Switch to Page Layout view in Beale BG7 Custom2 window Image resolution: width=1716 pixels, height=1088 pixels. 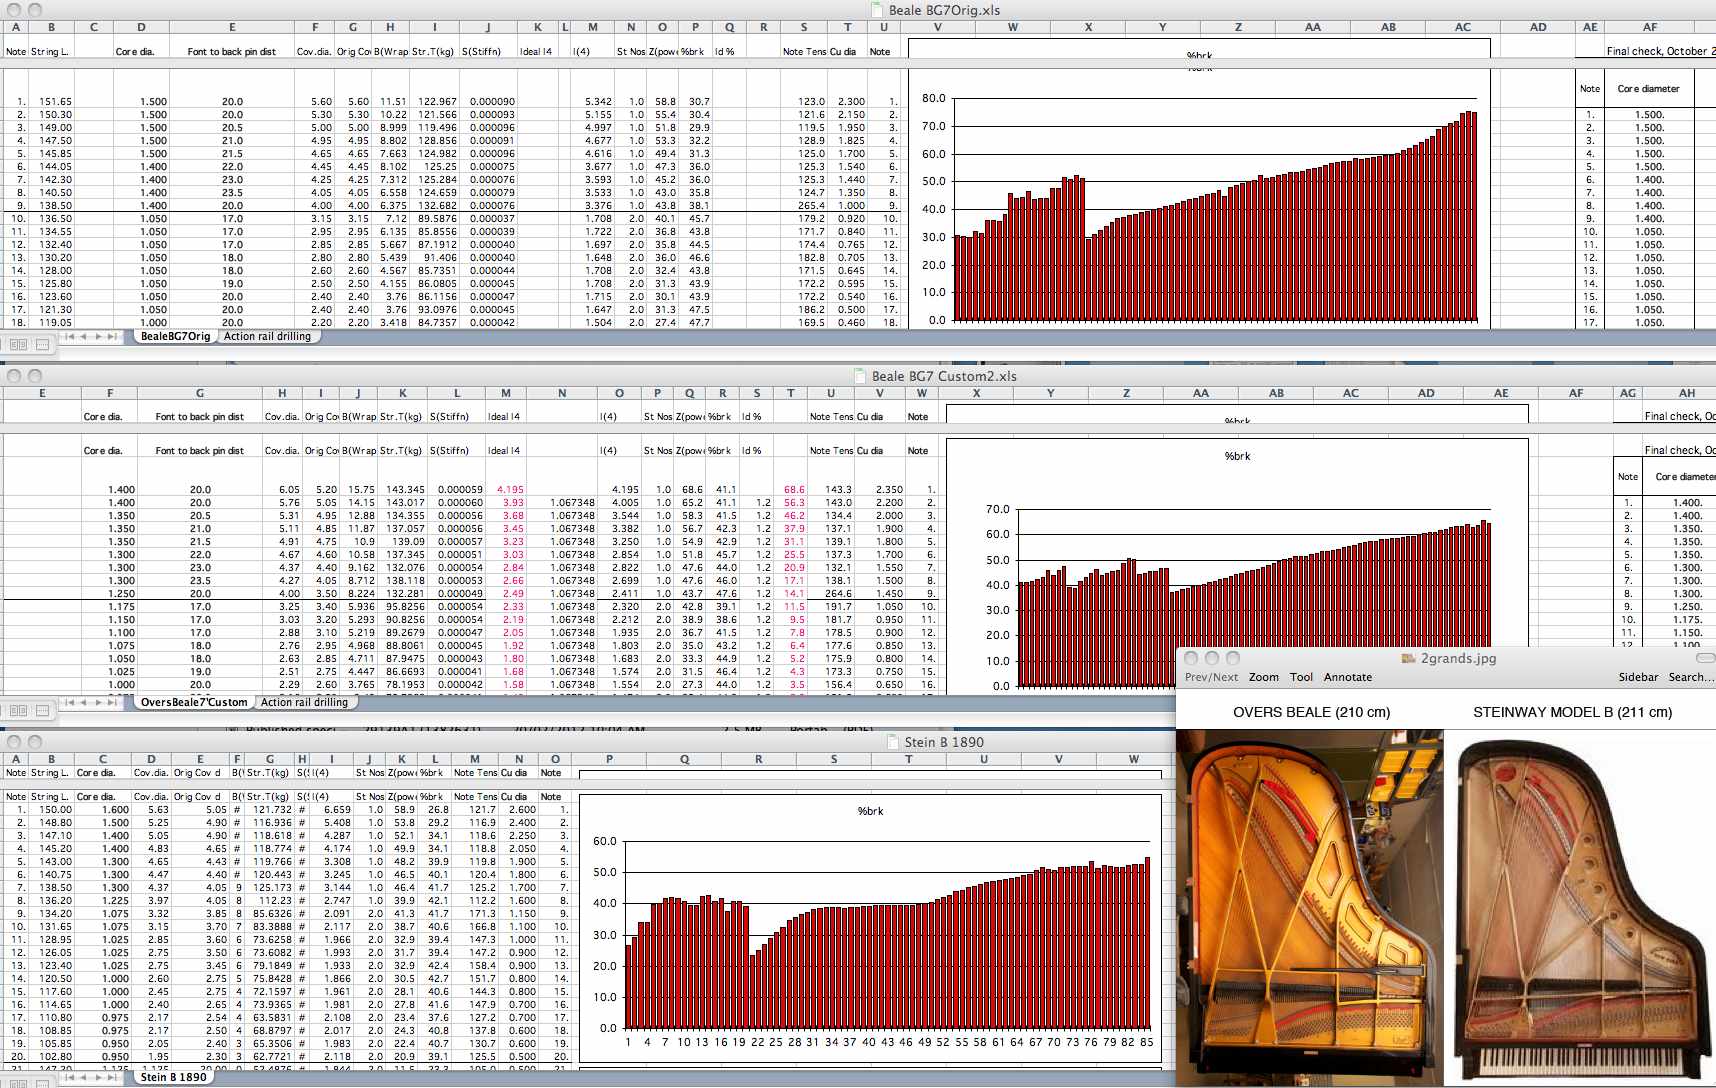(42, 710)
